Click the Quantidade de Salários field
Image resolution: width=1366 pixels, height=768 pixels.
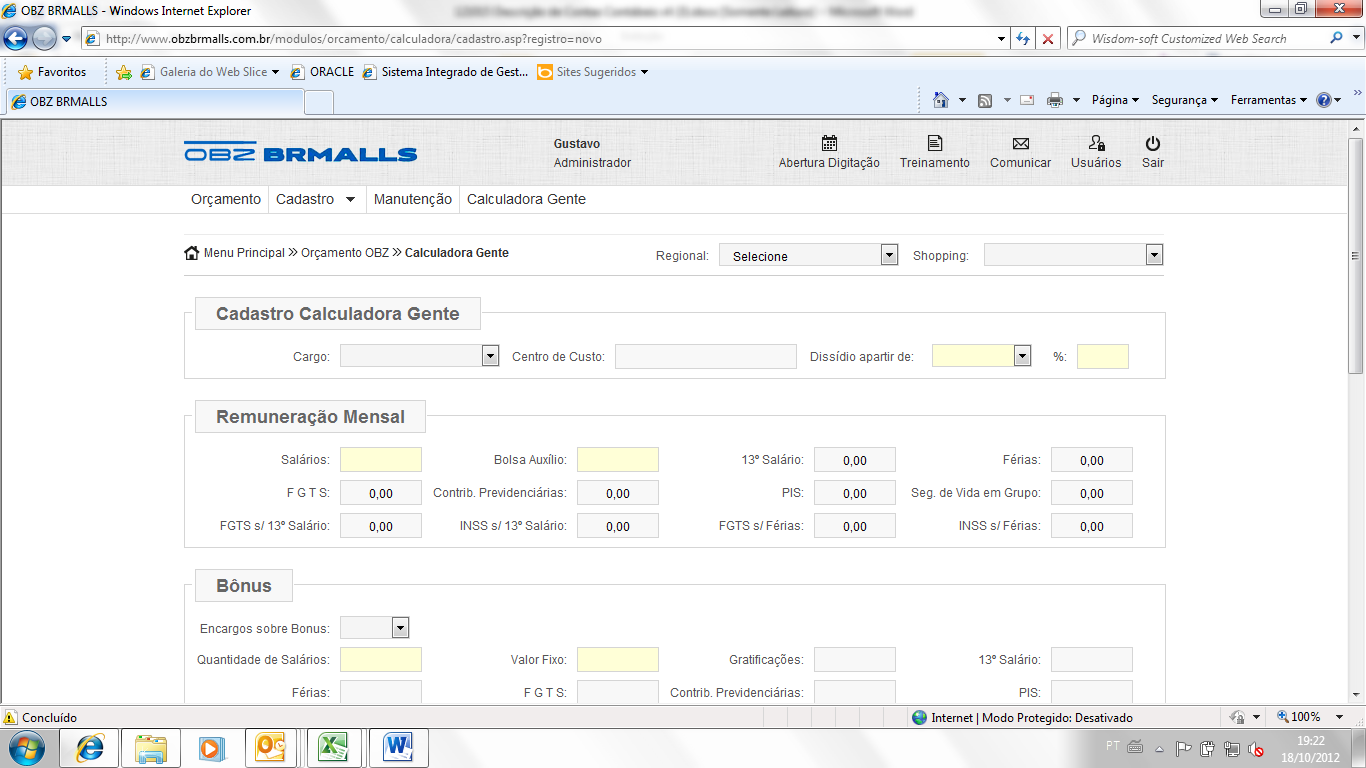click(x=381, y=659)
